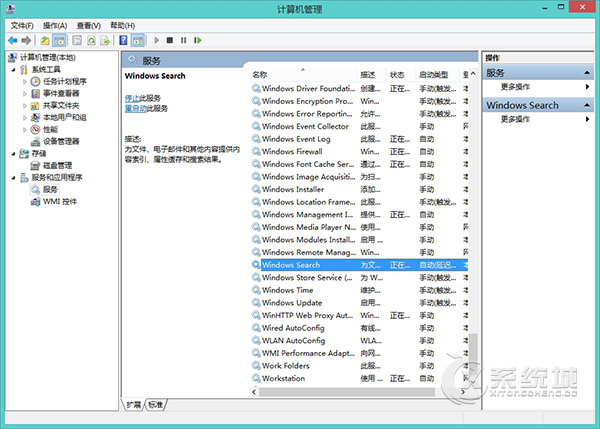Select the Wired AutoConfig service
The width and height of the screenshot is (600, 429).
coord(359,328)
